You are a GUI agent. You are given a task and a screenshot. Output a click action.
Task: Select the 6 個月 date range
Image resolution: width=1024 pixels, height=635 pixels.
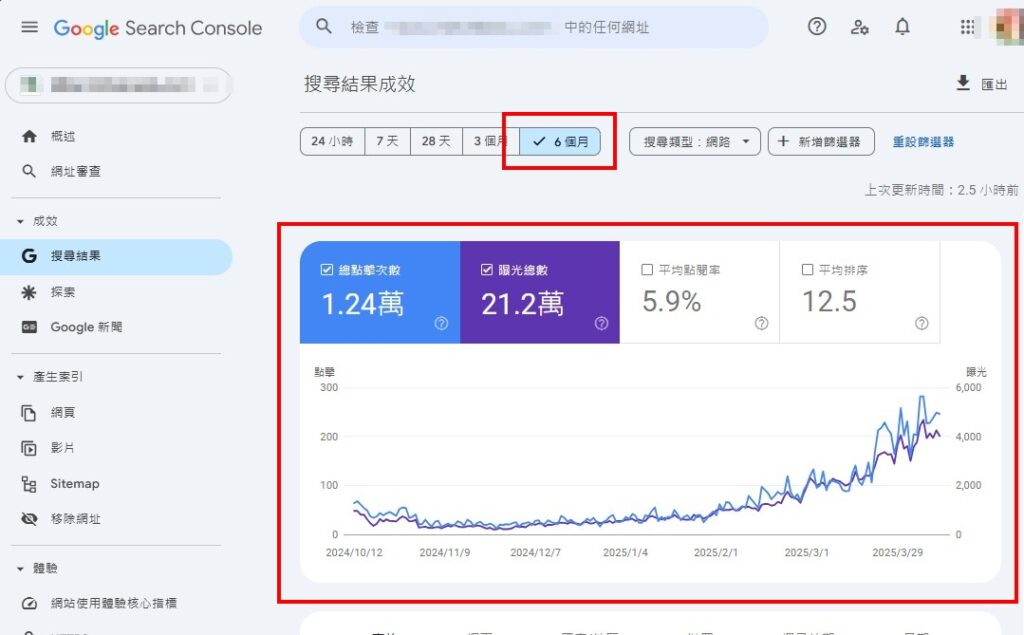(x=560, y=141)
